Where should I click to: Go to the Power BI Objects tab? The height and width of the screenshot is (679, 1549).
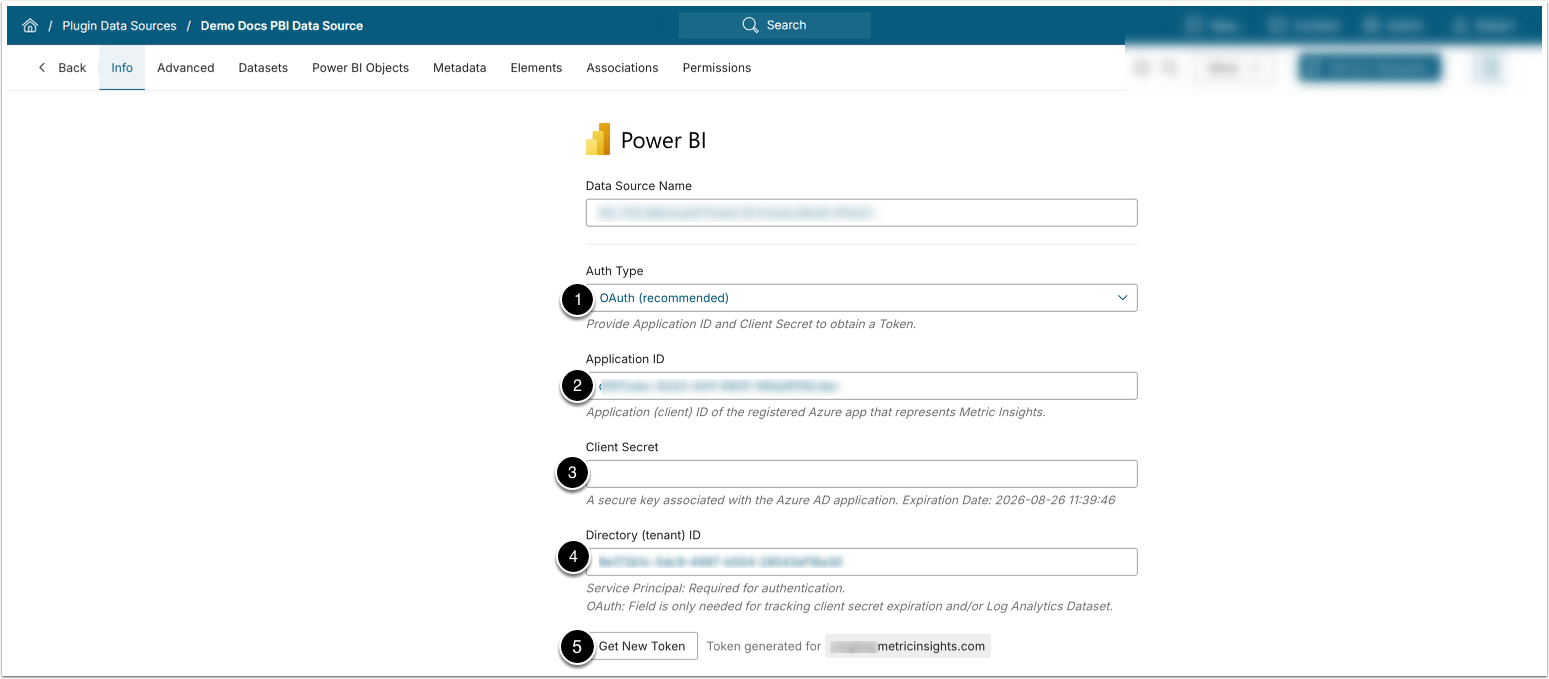pyautogui.click(x=360, y=68)
